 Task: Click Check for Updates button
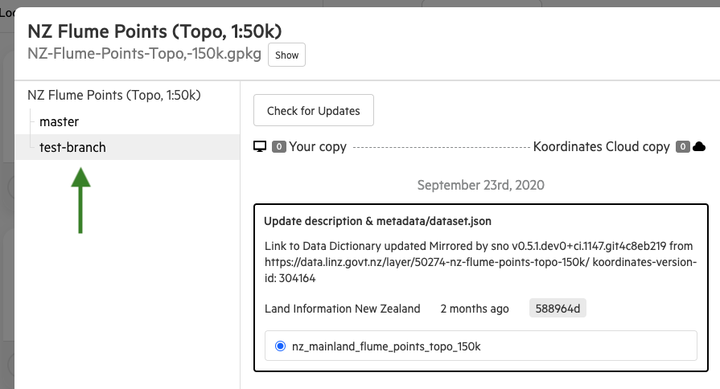[313, 110]
